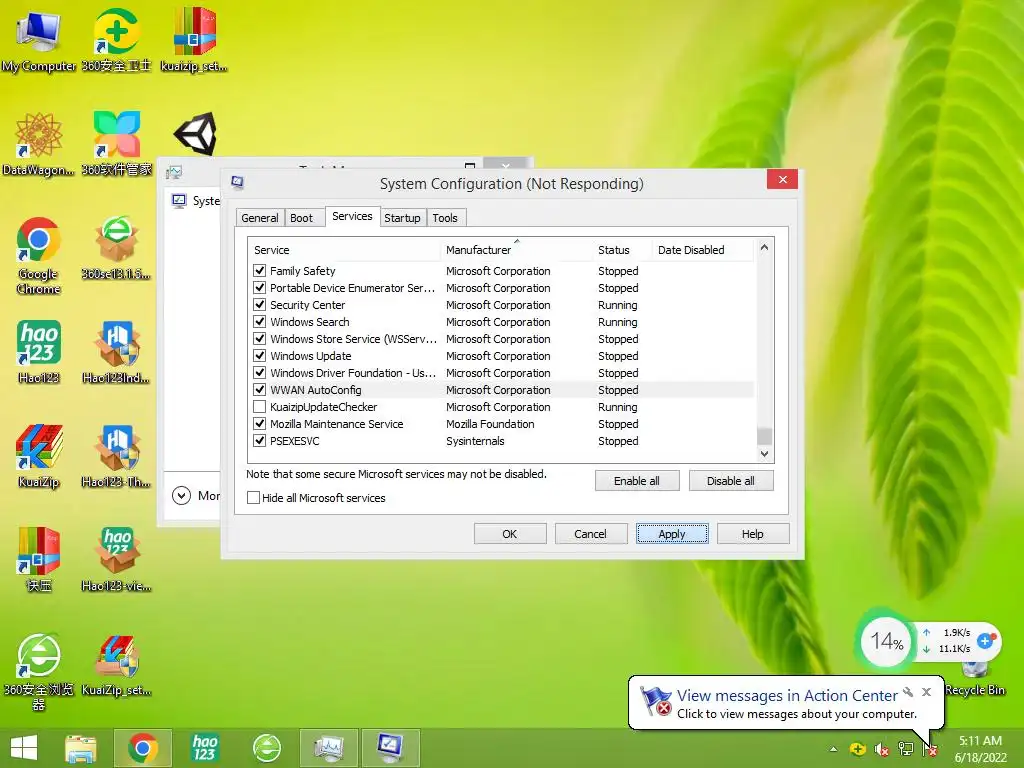Click the Windows Start button
This screenshot has width=1024, height=768.
click(24, 748)
